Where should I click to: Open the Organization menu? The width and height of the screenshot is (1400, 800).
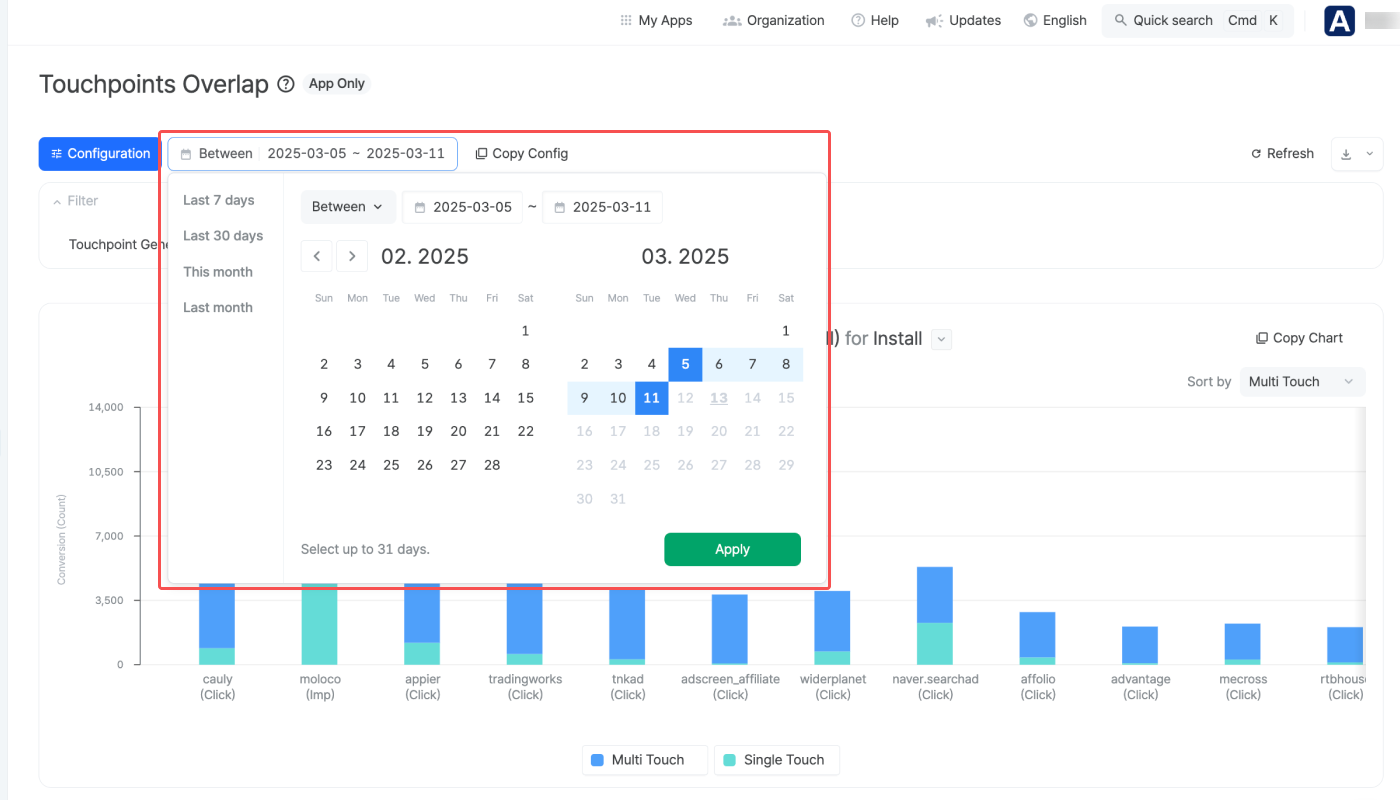pos(774,20)
